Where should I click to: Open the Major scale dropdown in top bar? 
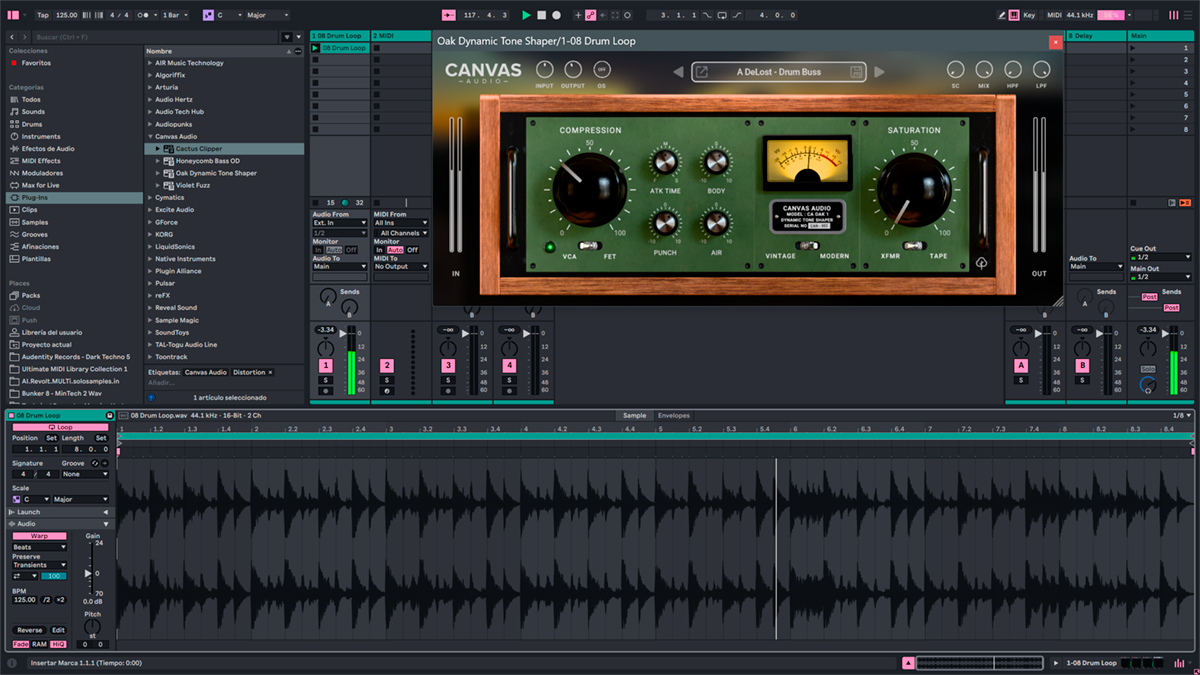pos(266,15)
